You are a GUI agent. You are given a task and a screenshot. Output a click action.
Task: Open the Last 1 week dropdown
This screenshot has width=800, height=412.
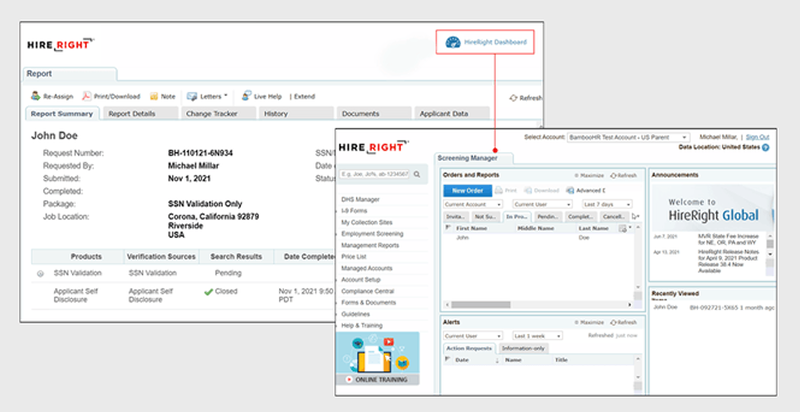pyautogui.click(x=537, y=336)
